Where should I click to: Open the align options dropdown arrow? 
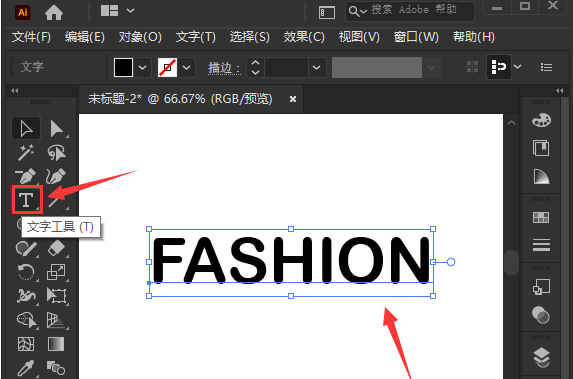pos(518,67)
